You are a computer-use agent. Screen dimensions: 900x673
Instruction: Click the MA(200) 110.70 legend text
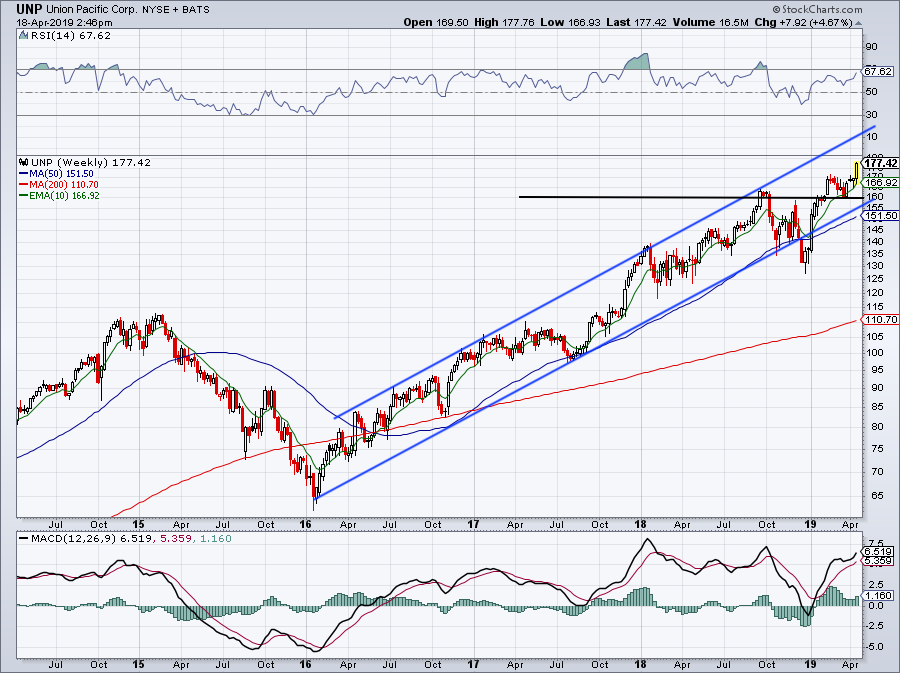coord(64,185)
